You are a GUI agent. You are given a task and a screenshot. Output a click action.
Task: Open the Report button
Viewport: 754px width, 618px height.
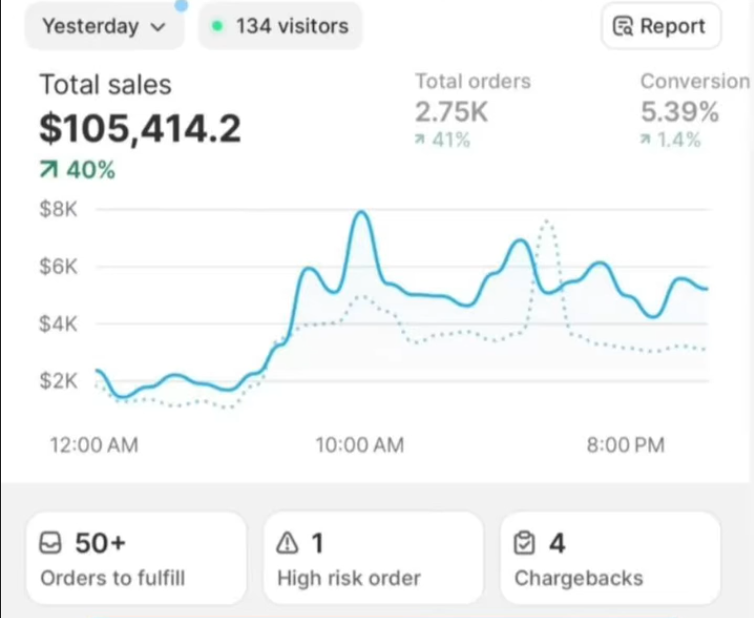[x=660, y=26]
